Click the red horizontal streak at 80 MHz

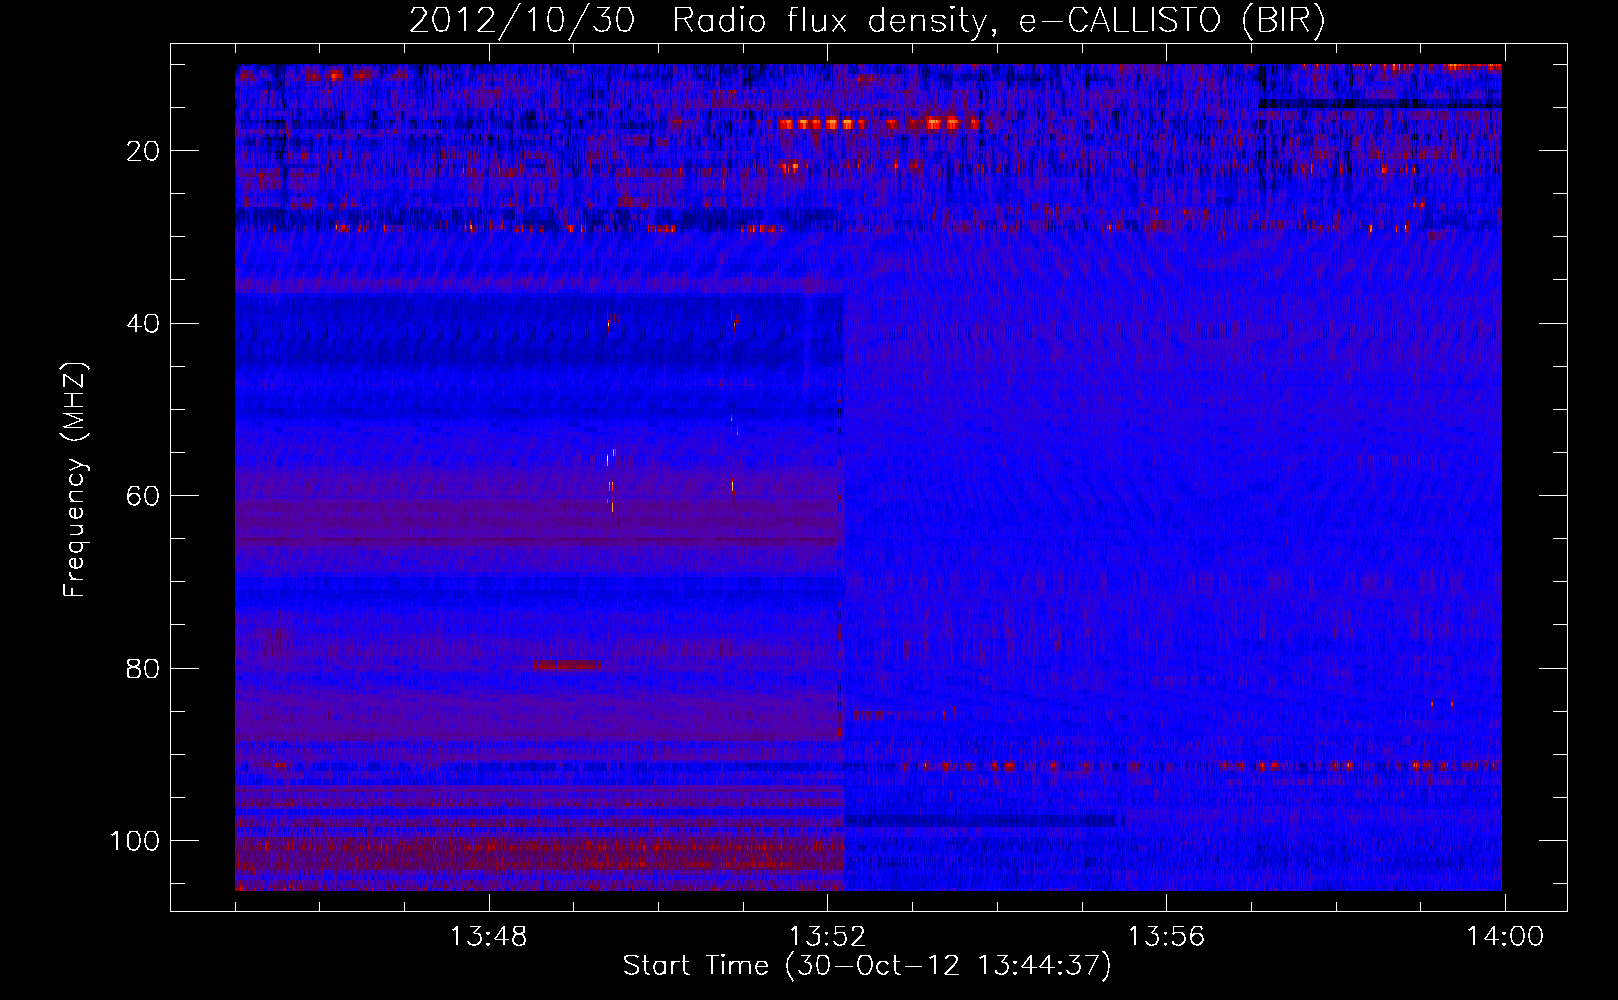click(567, 665)
